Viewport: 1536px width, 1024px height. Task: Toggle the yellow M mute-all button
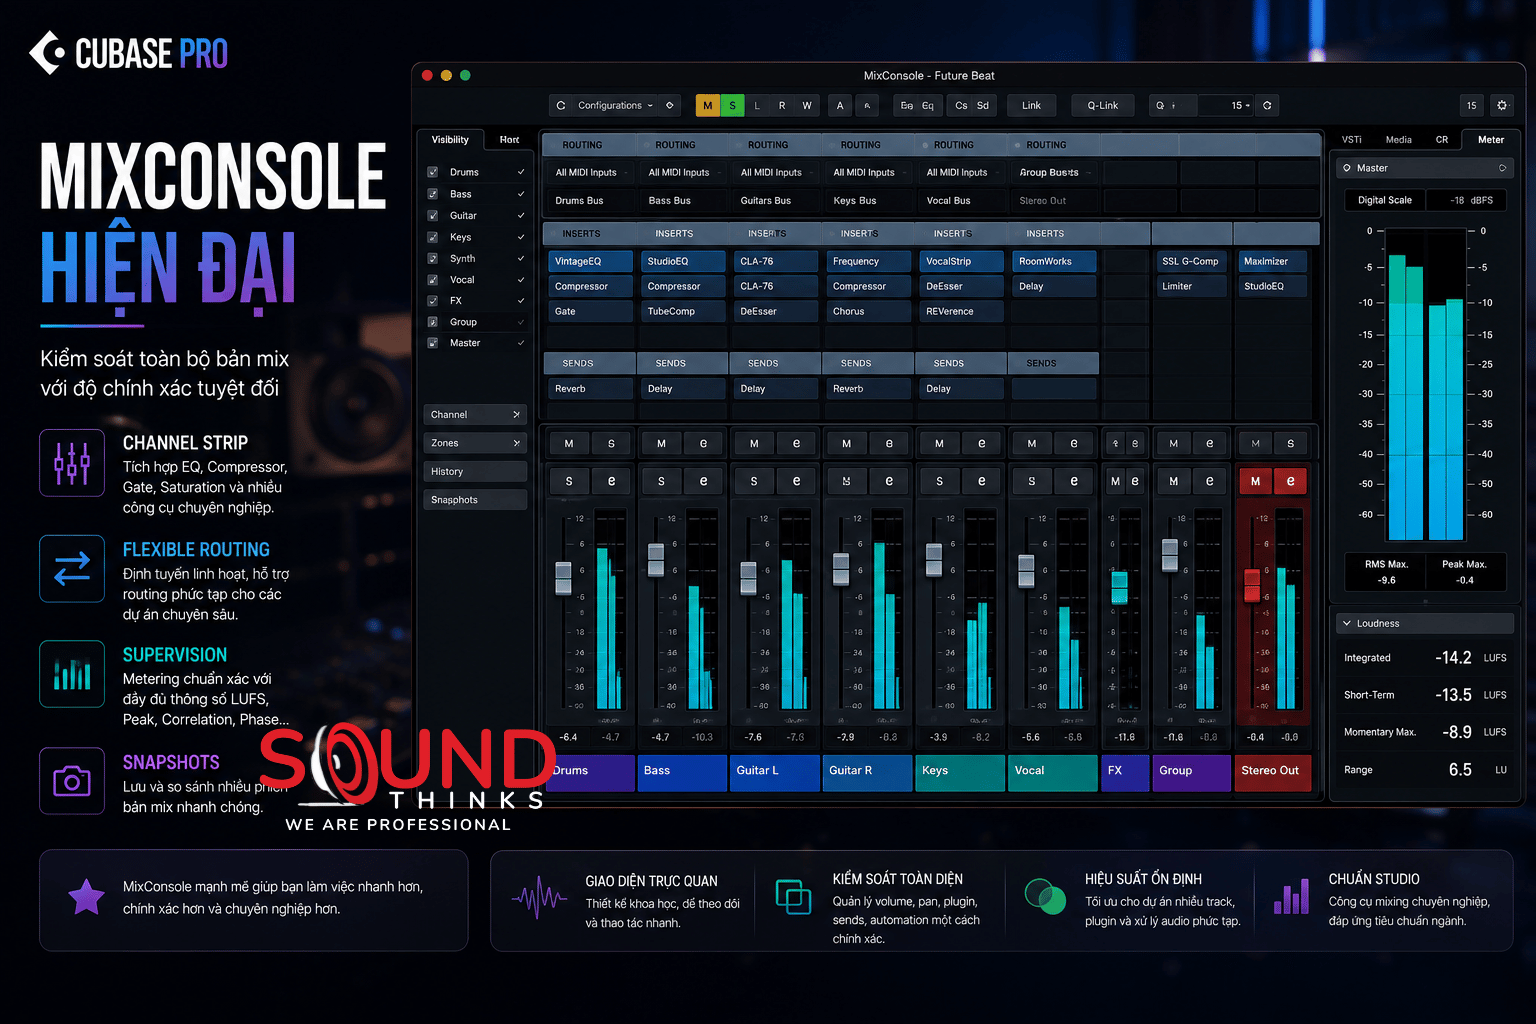[708, 105]
